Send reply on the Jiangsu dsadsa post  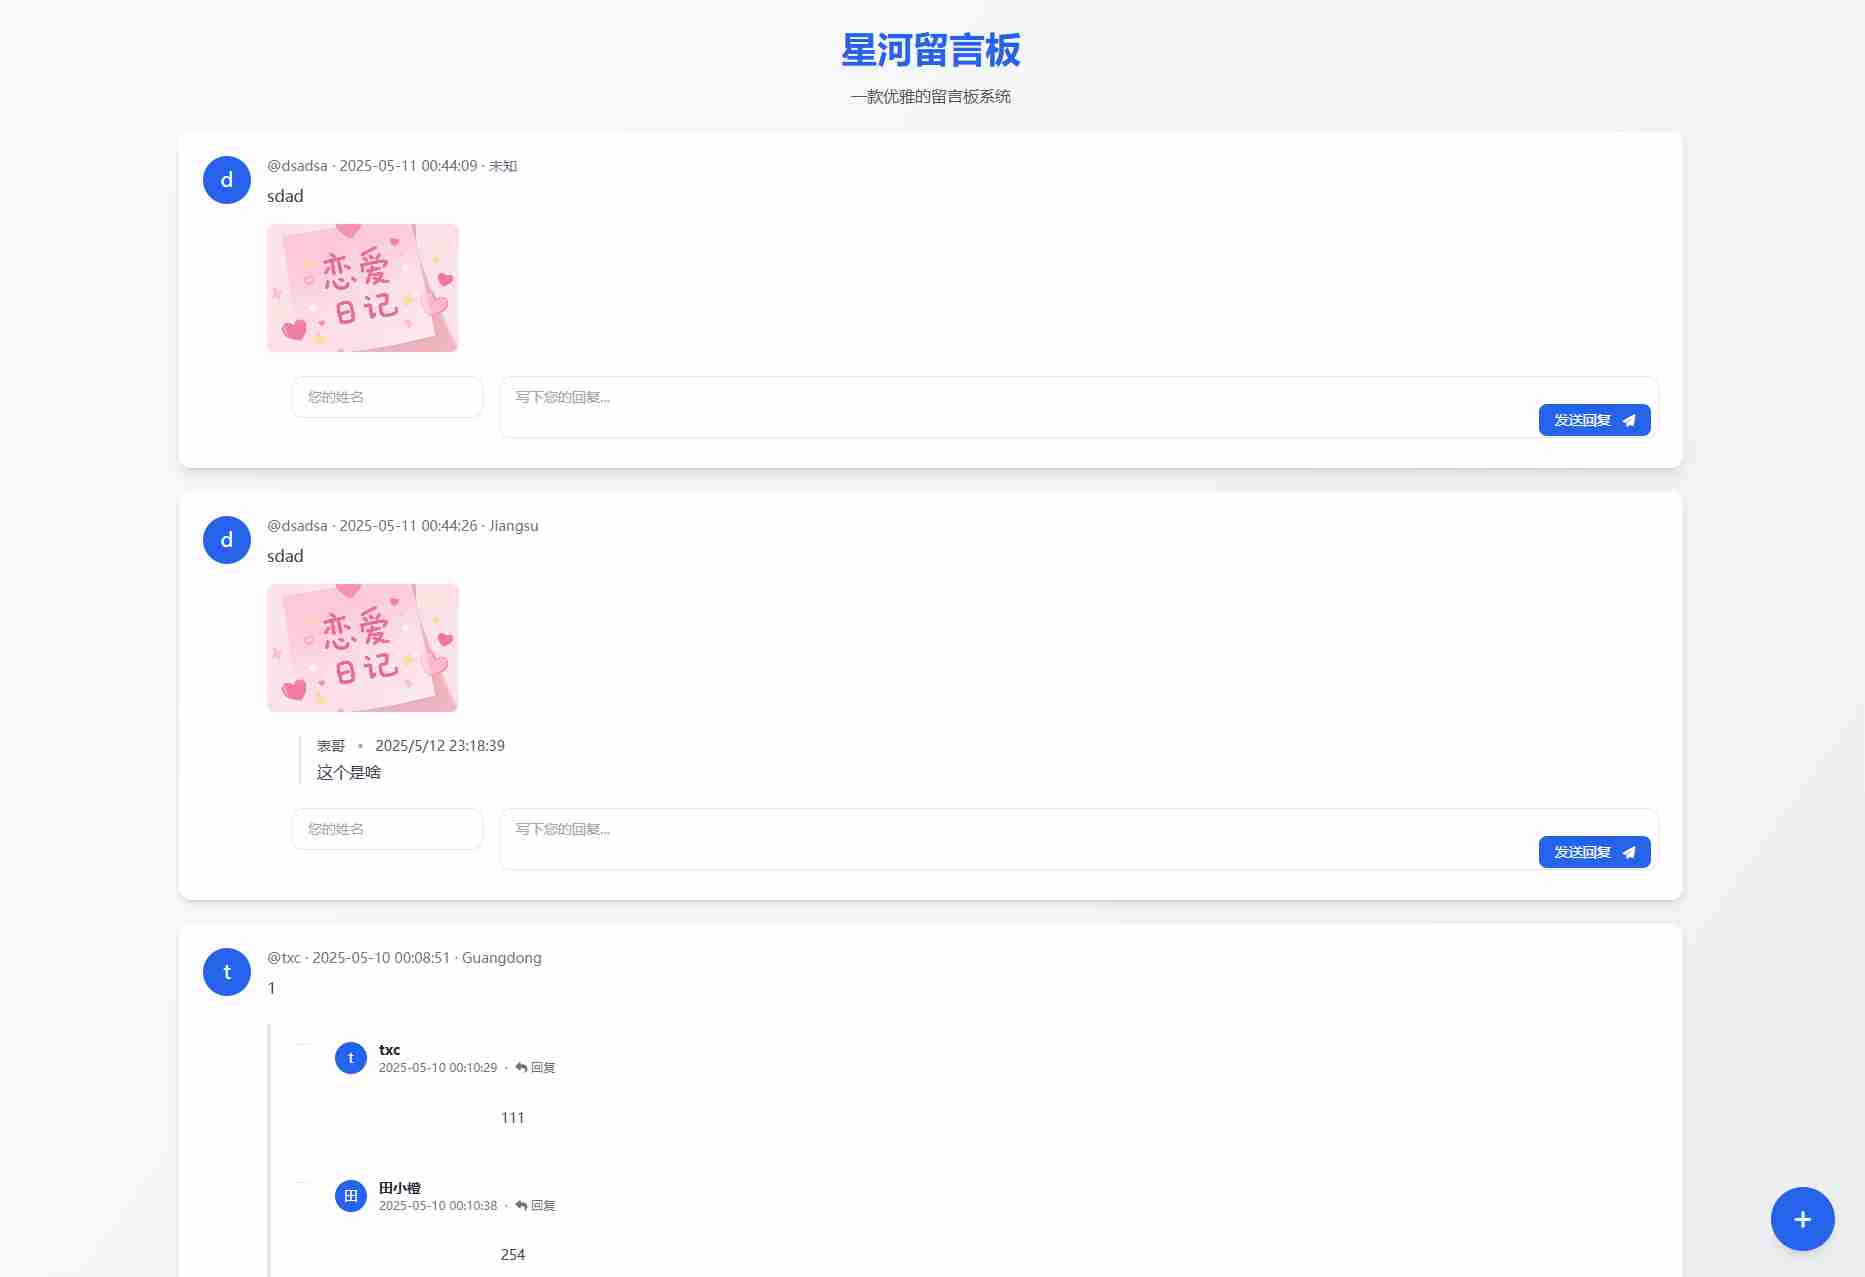[1594, 852]
